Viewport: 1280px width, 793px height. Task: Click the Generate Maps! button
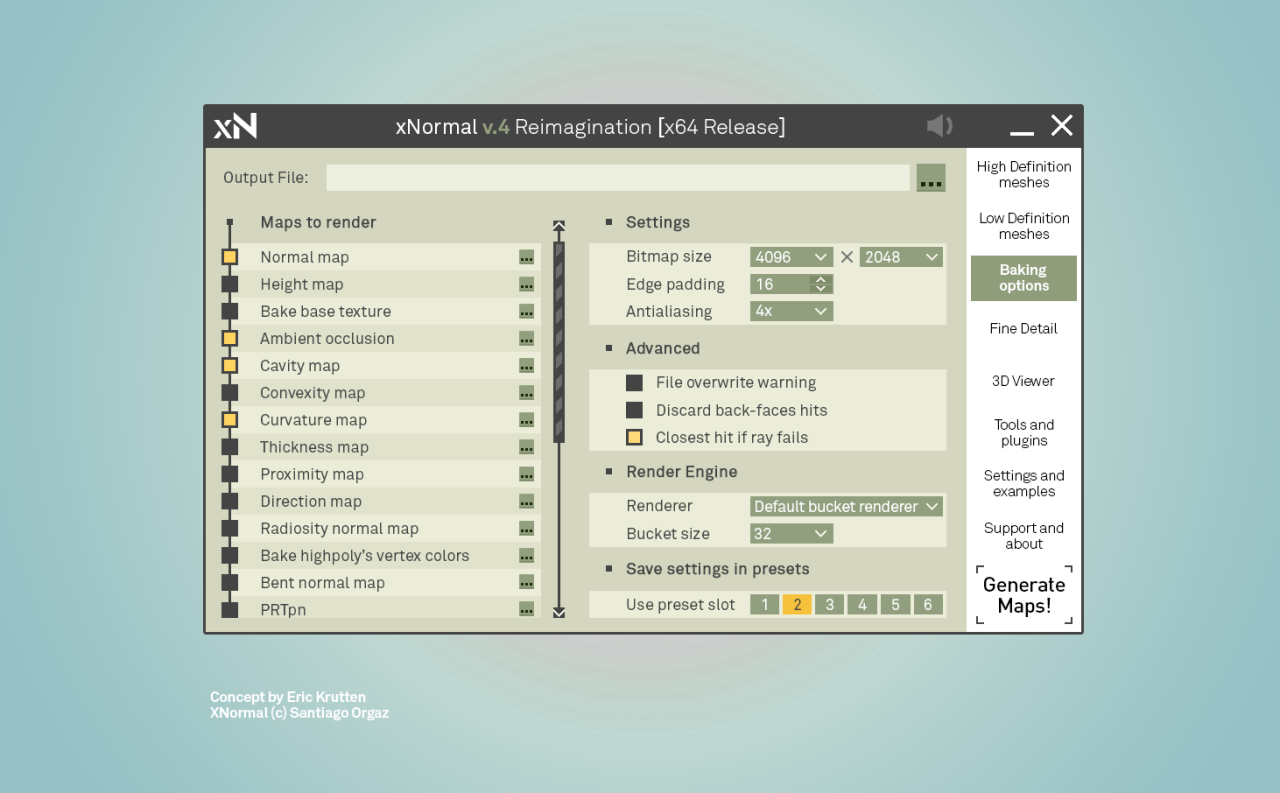pos(1024,595)
